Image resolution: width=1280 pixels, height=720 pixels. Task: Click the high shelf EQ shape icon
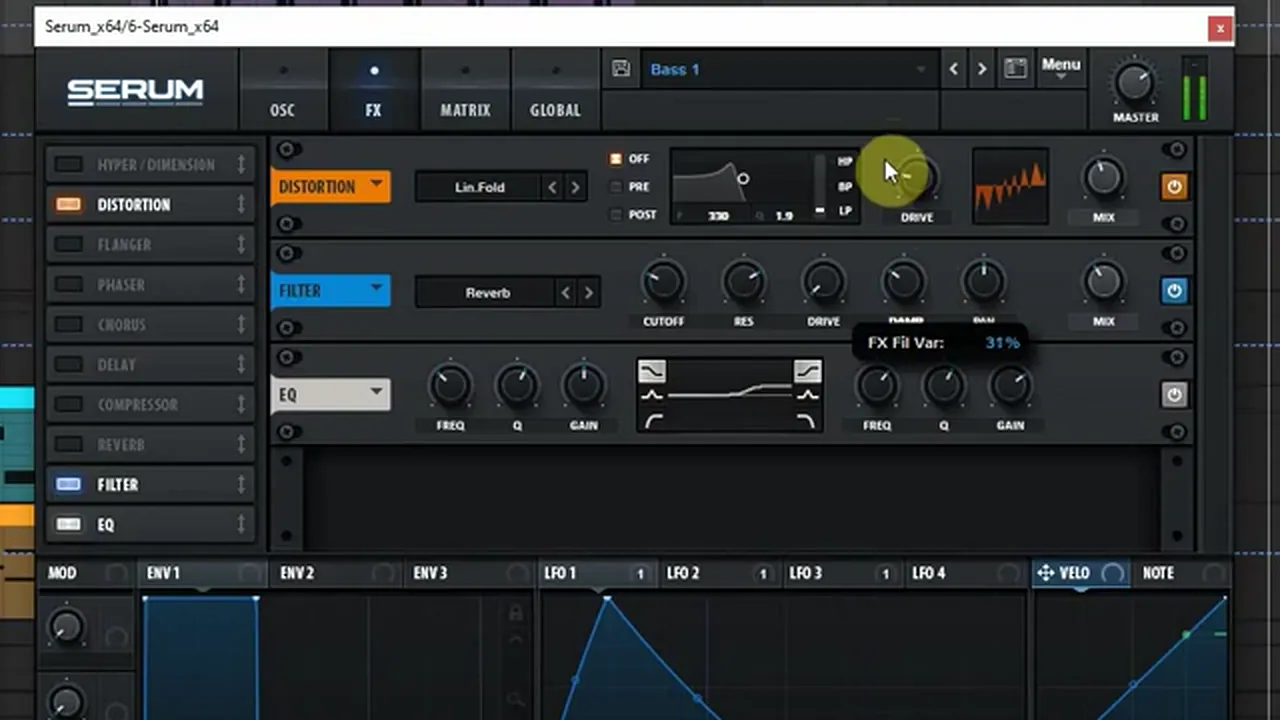coord(807,372)
